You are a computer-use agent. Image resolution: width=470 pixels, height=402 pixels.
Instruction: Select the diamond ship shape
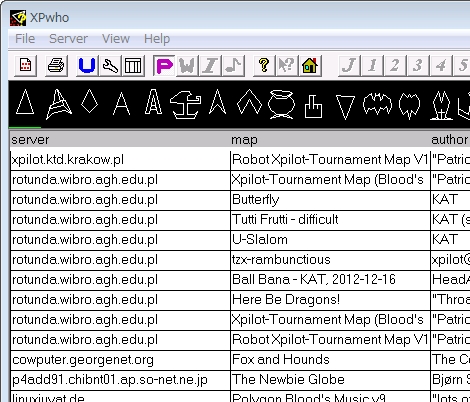90,101
